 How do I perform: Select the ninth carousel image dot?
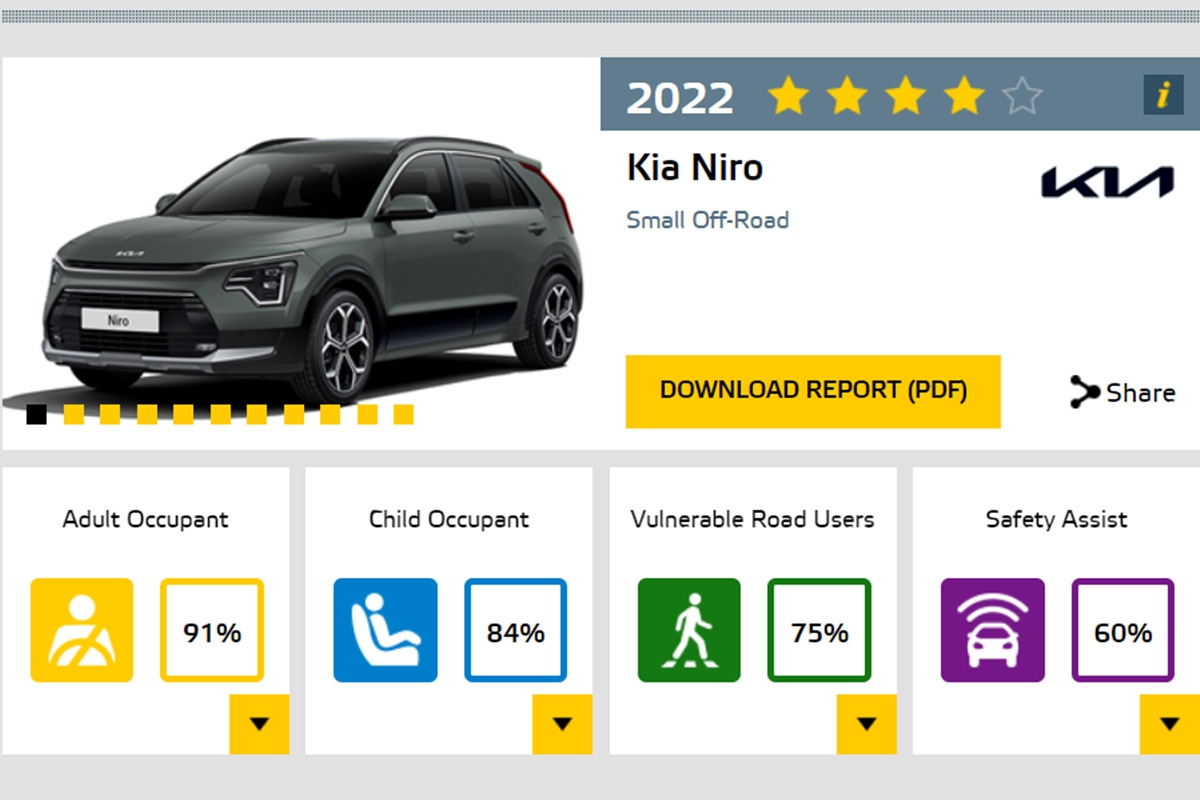[330, 414]
